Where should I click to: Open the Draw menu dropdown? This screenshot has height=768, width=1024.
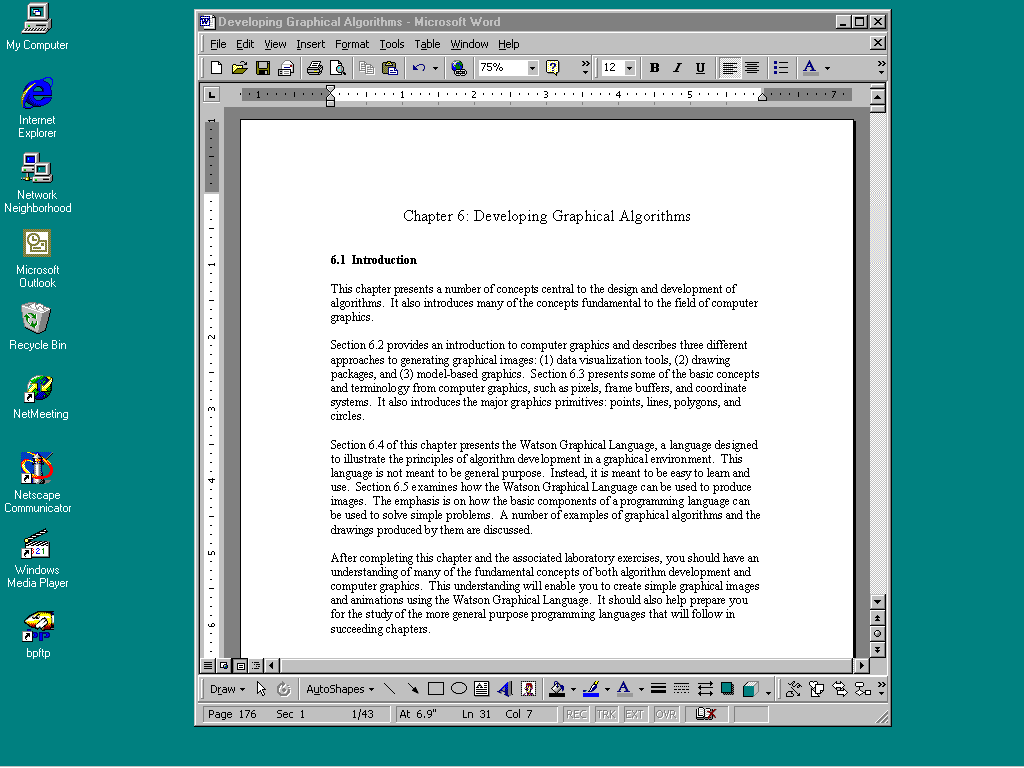[x=227, y=689]
